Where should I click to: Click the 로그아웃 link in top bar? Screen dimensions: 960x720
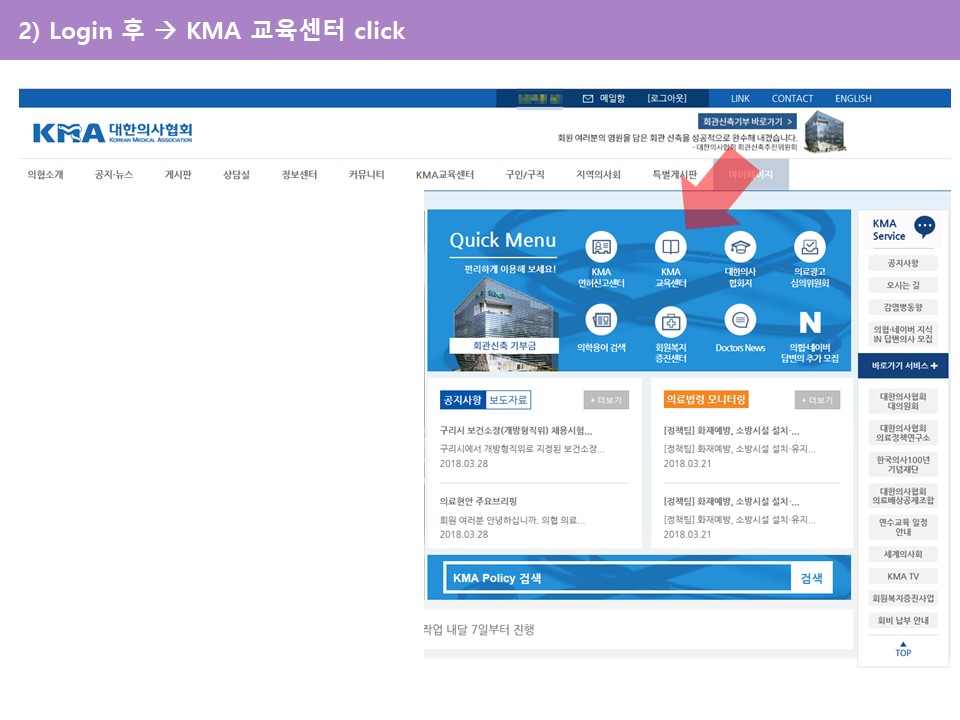coord(667,98)
